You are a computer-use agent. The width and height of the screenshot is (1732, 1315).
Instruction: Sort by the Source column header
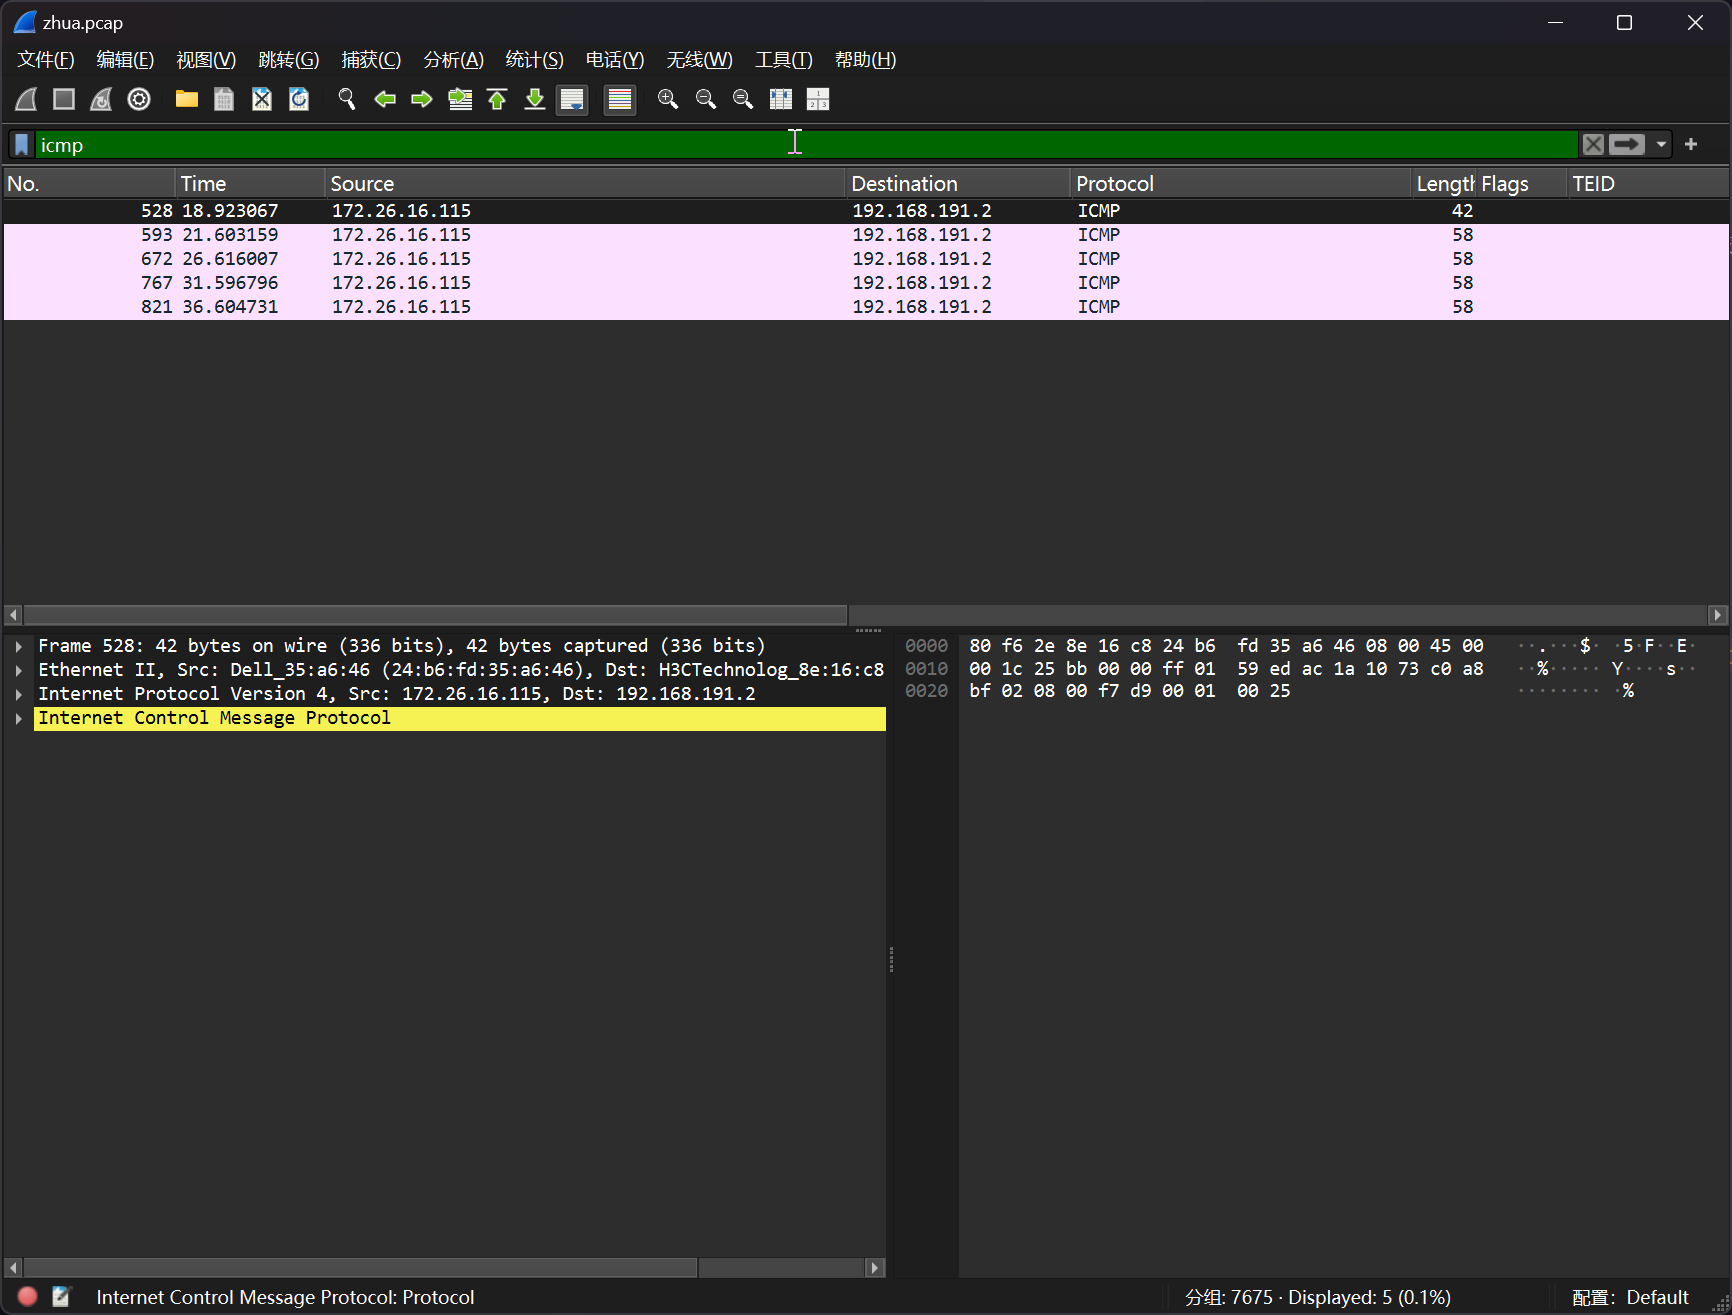tap(585, 184)
